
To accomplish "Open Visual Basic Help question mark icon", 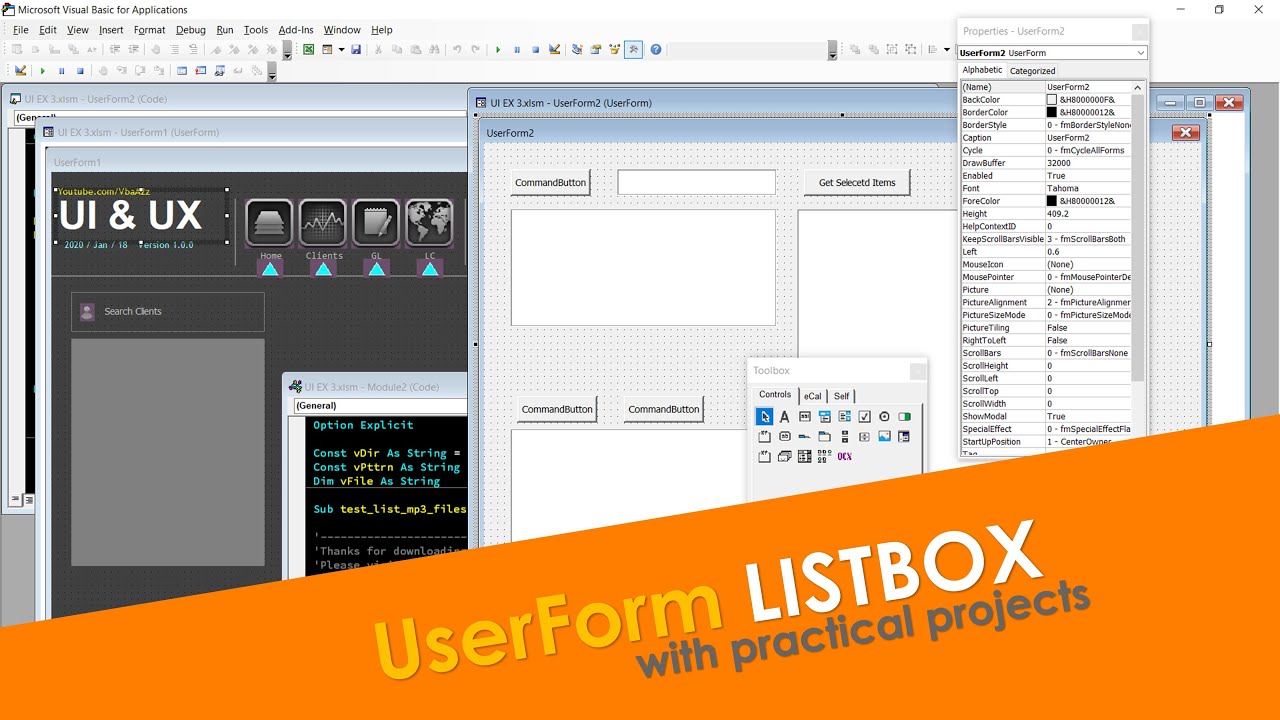I will click(x=656, y=49).
